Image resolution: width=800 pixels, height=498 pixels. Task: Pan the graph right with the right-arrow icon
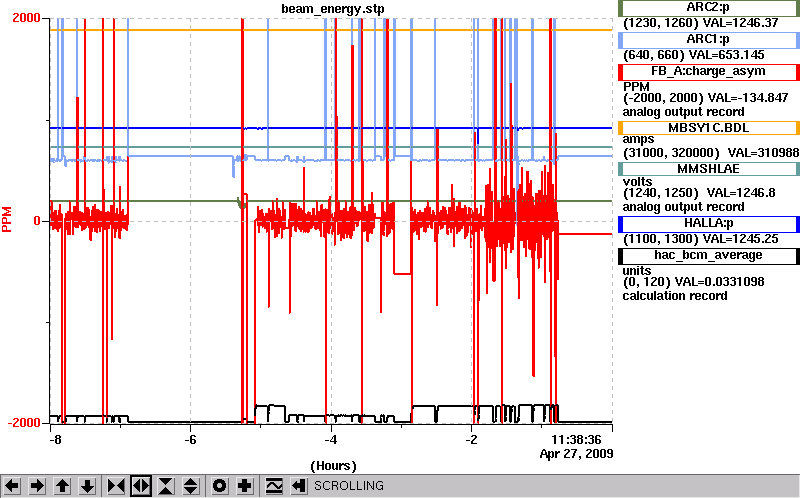[37, 486]
